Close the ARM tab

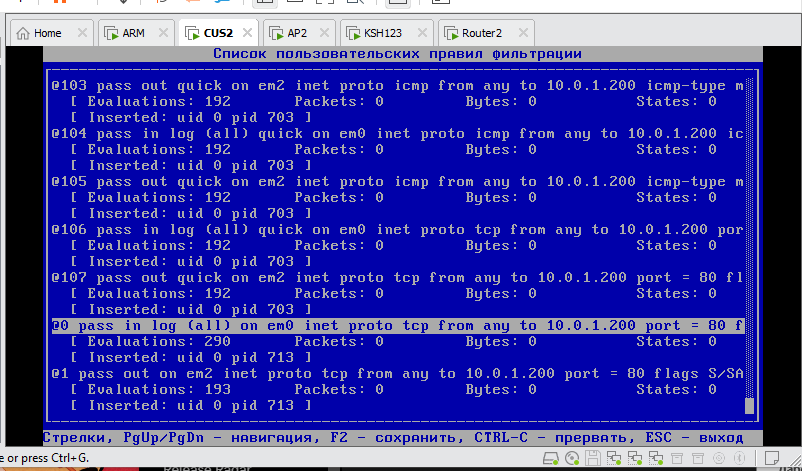click(x=163, y=33)
